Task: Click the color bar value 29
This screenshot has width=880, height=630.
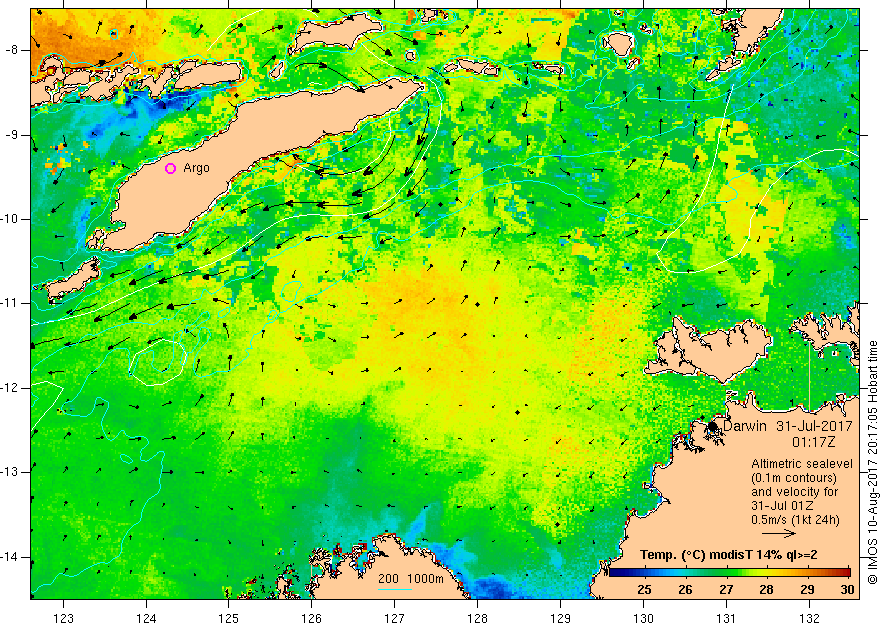Action: pyautogui.click(x=807, y=589)
